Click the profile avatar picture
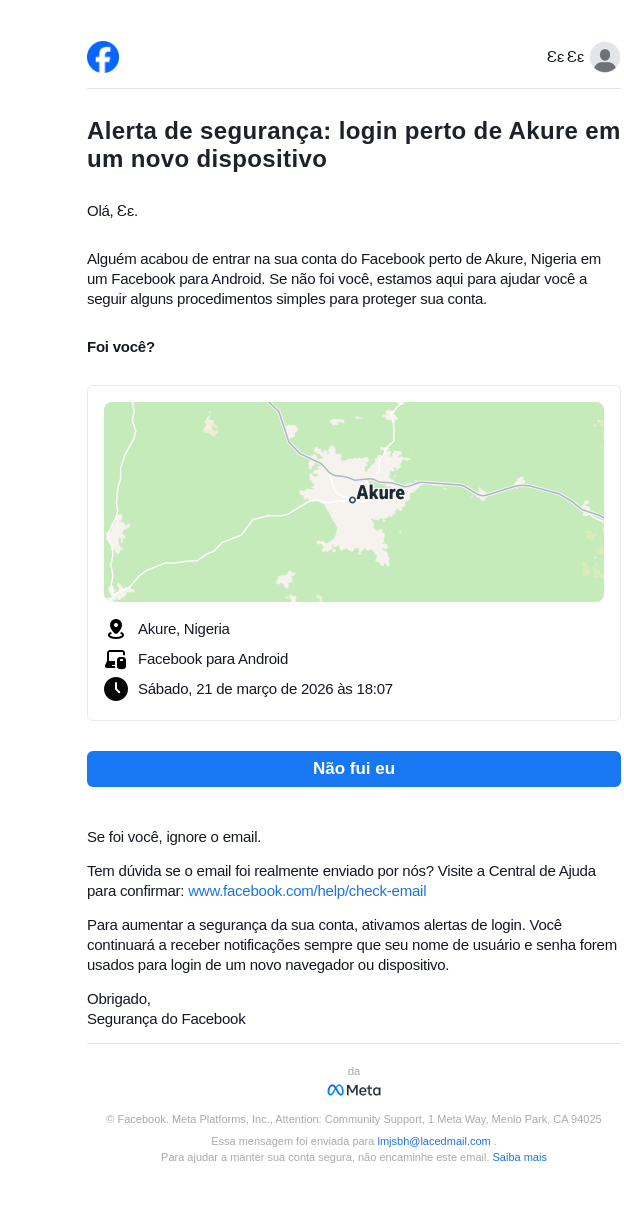The height and width of the screenshot is (1213, 624). (604, 57)
